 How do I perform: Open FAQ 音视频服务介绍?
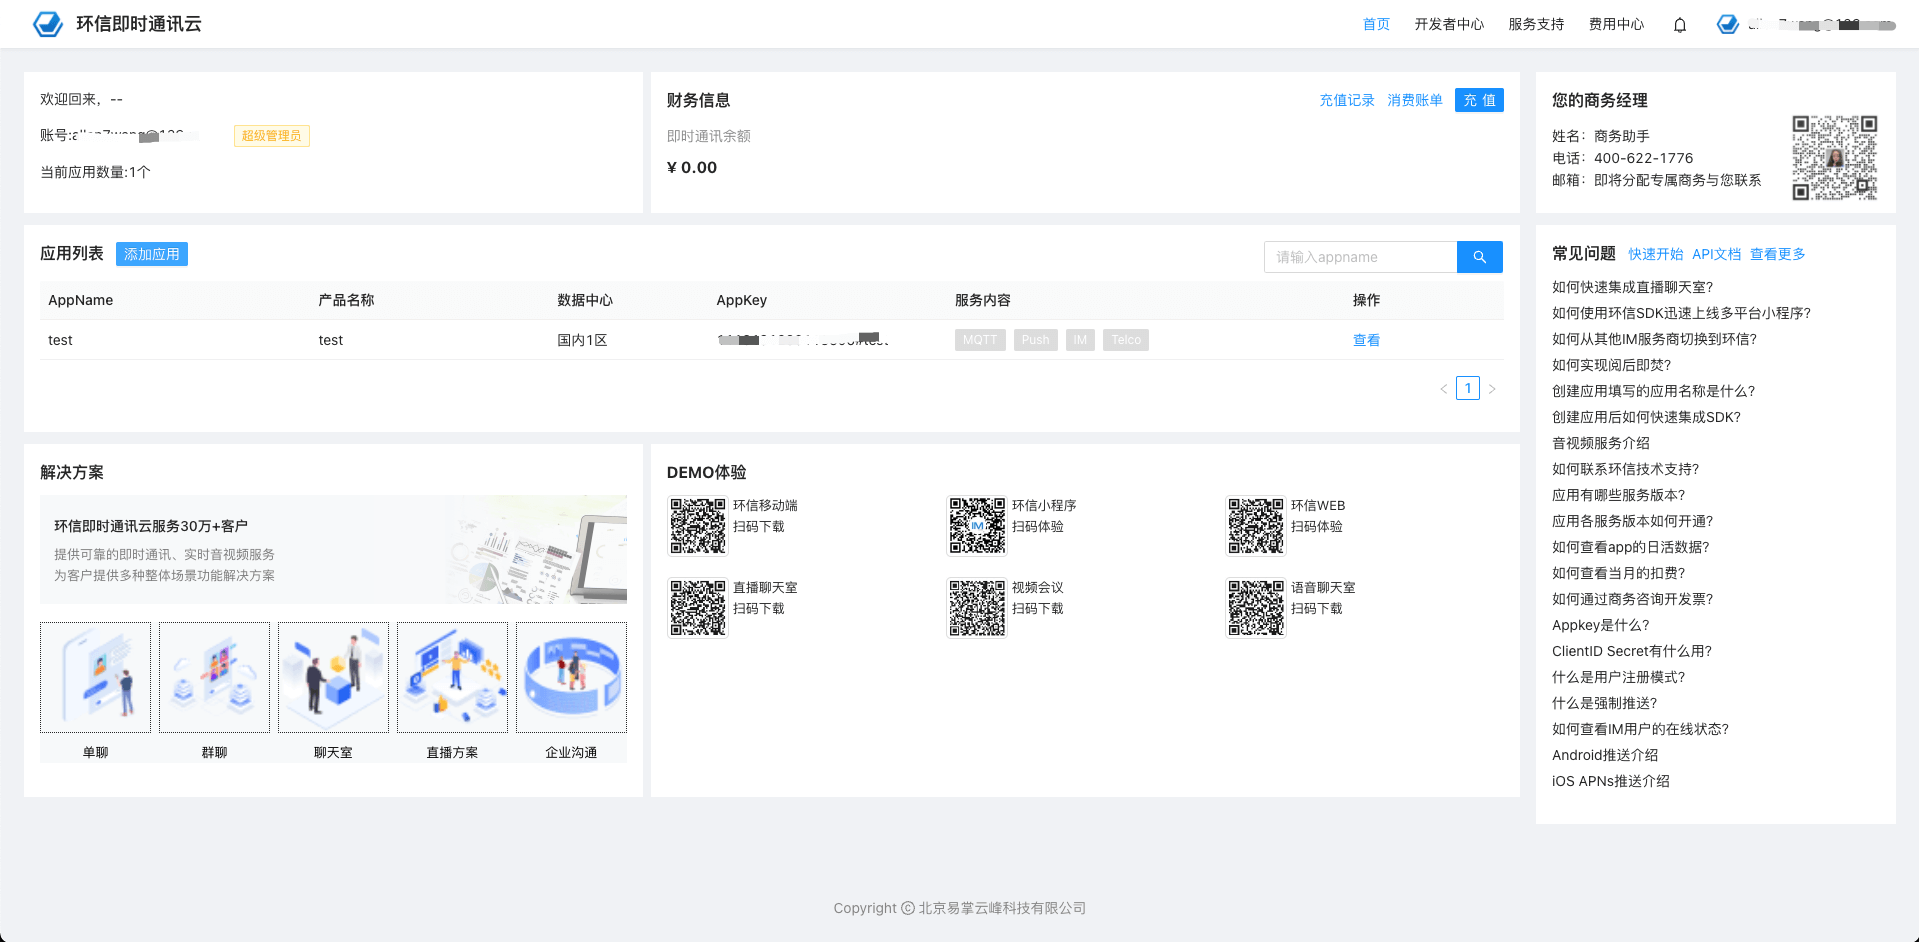click(1601, 443)
